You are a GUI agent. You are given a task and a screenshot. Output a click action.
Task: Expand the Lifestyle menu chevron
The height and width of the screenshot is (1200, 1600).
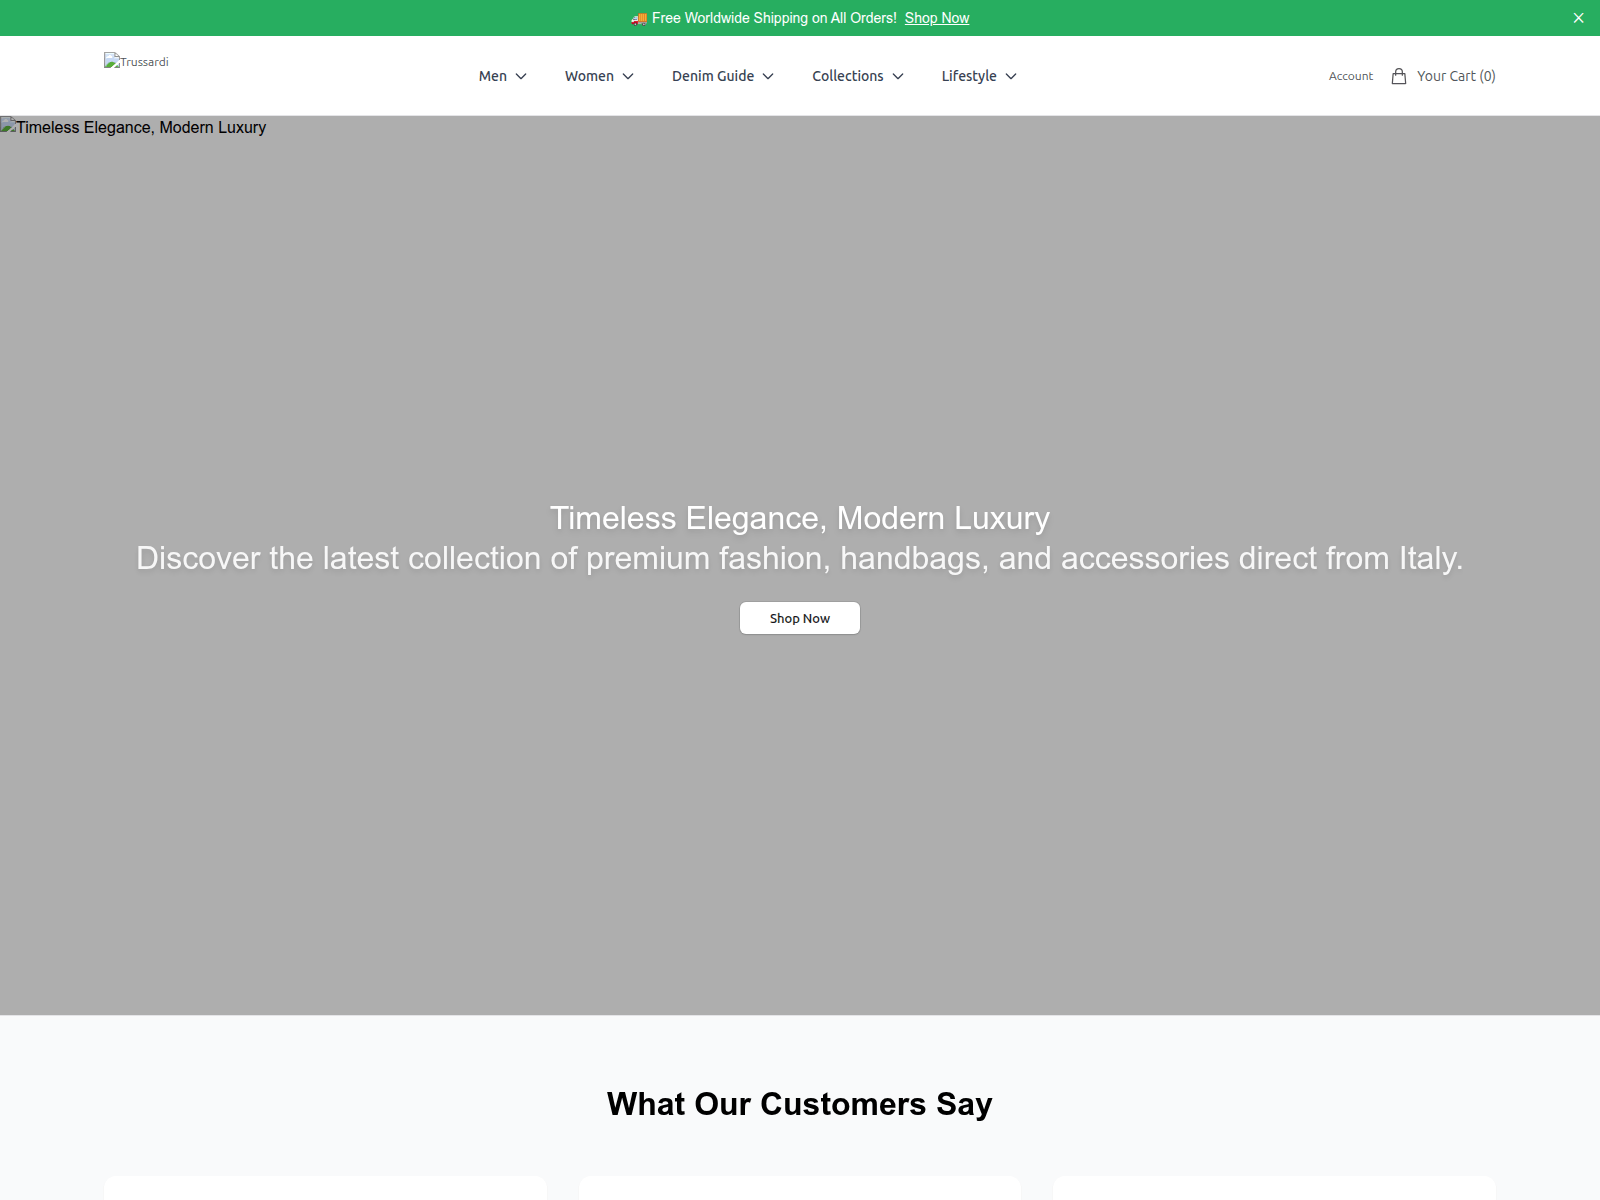click(1011, 76)
